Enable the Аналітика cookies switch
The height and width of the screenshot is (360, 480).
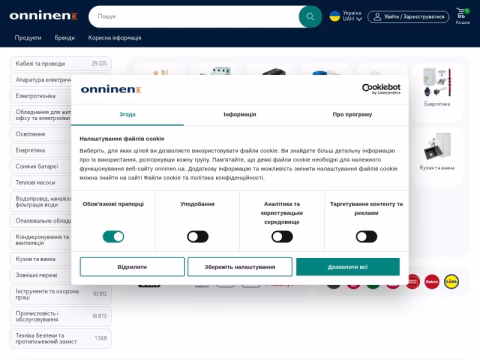coord(282,237)
